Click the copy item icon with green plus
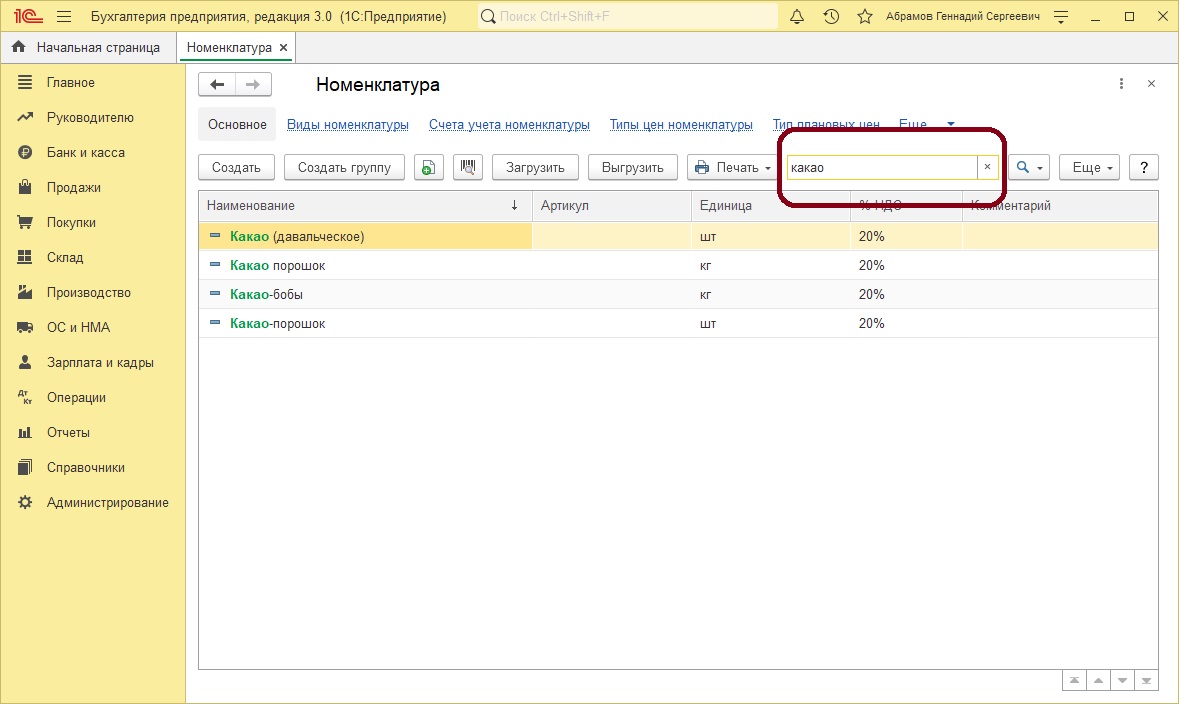 coord(428,167)
